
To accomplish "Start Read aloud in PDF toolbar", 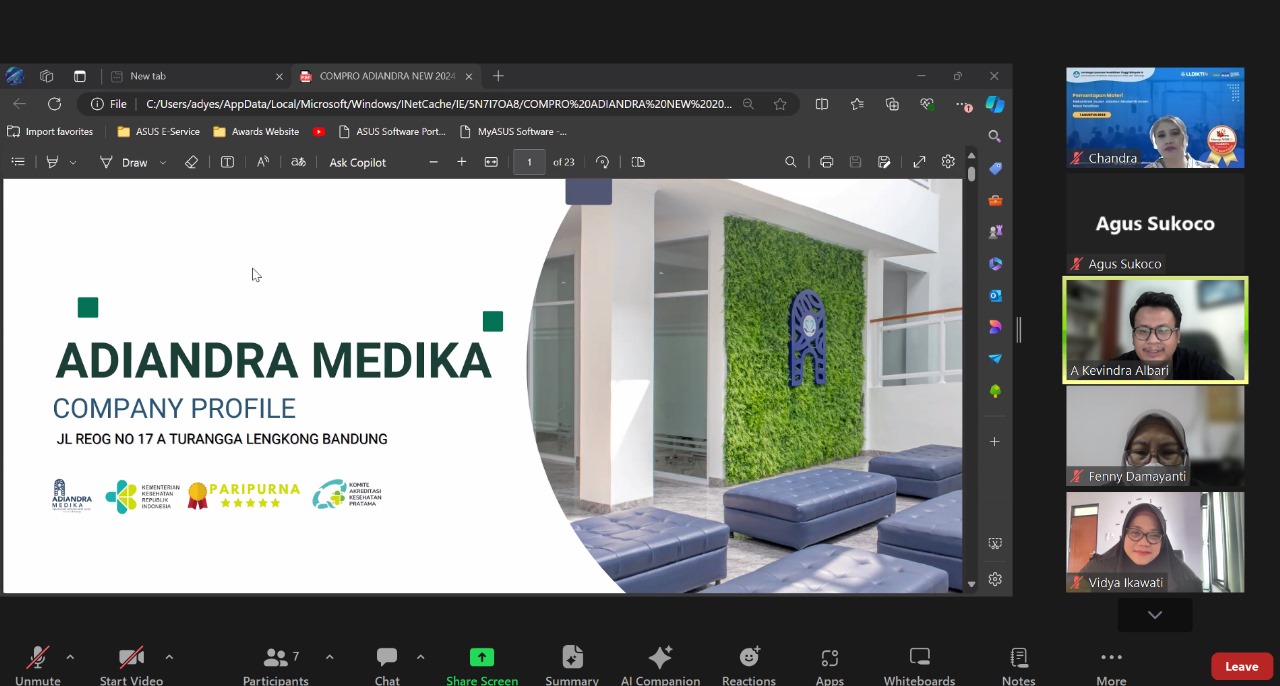I will point(263,162).
